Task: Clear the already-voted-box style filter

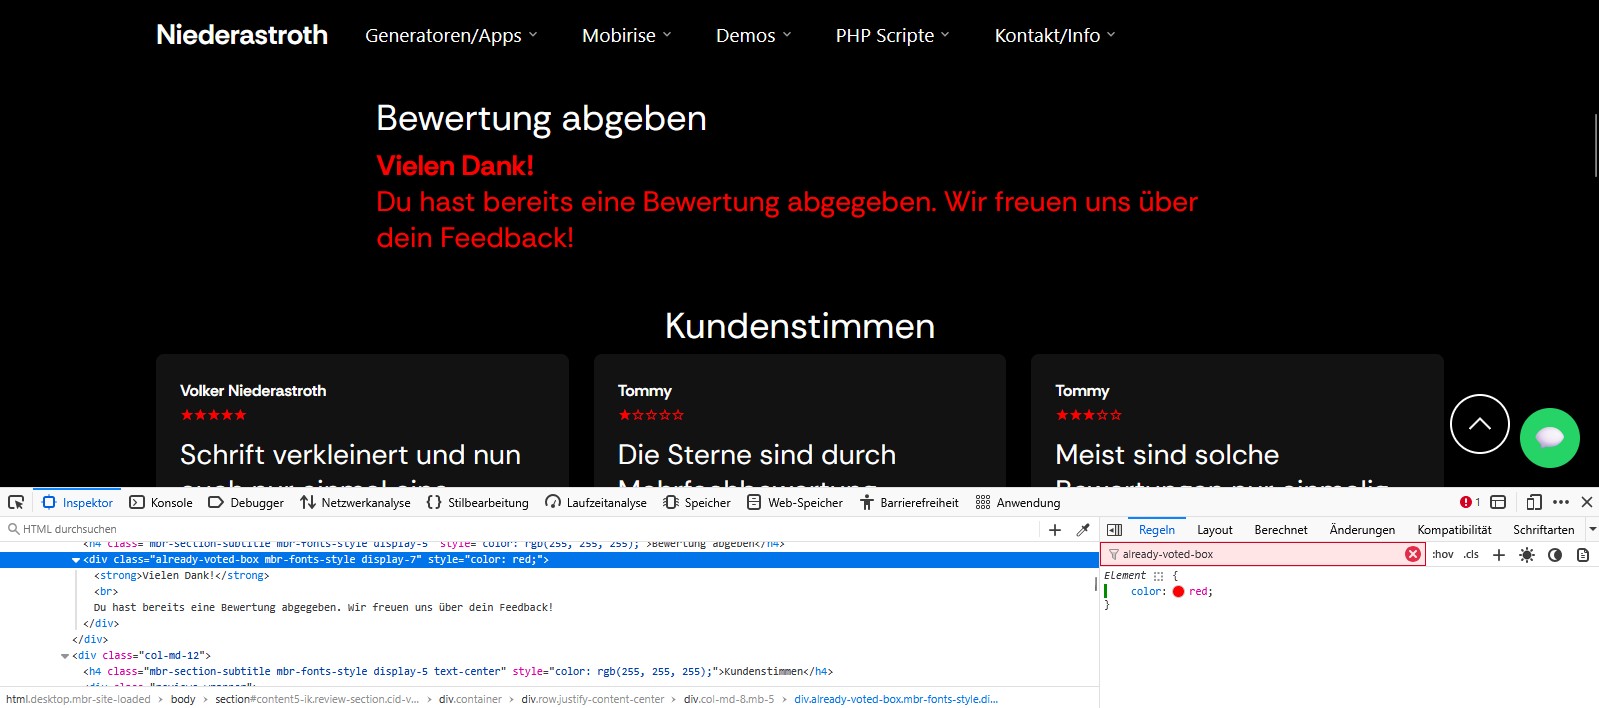Action: click(x=1412, y=554)
